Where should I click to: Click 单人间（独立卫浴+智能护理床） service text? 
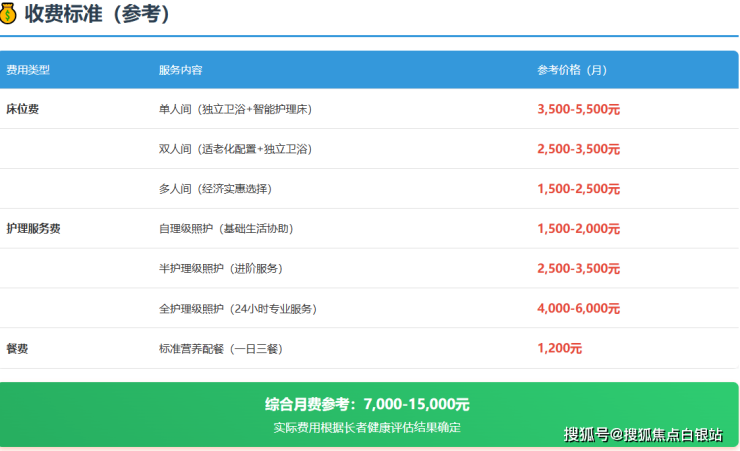pos(235,109)
